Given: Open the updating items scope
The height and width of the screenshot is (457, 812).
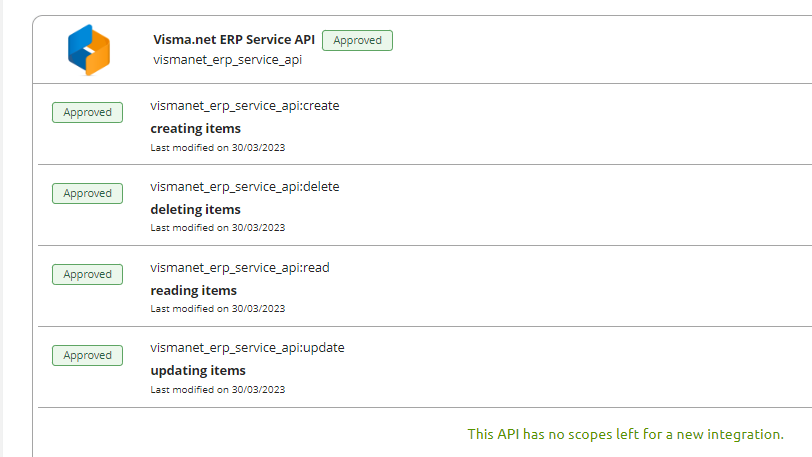Looking at the screenshot, I should coord(198,370).
